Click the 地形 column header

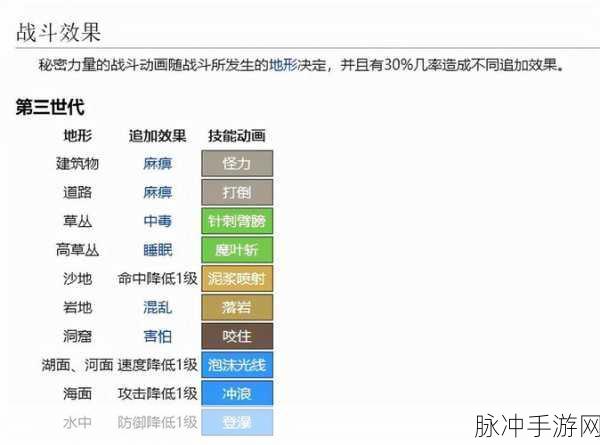78,135
